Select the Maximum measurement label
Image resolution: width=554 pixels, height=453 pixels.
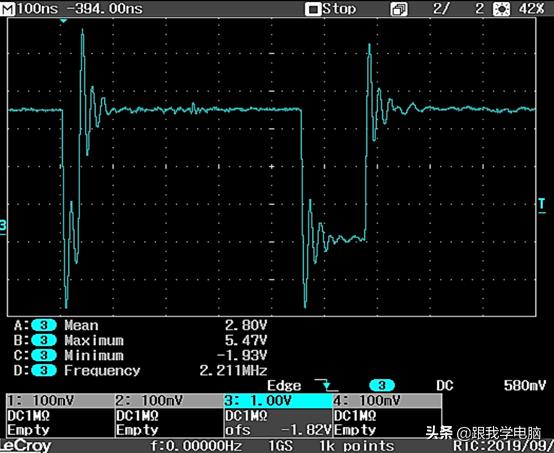[x=94, y=340]
